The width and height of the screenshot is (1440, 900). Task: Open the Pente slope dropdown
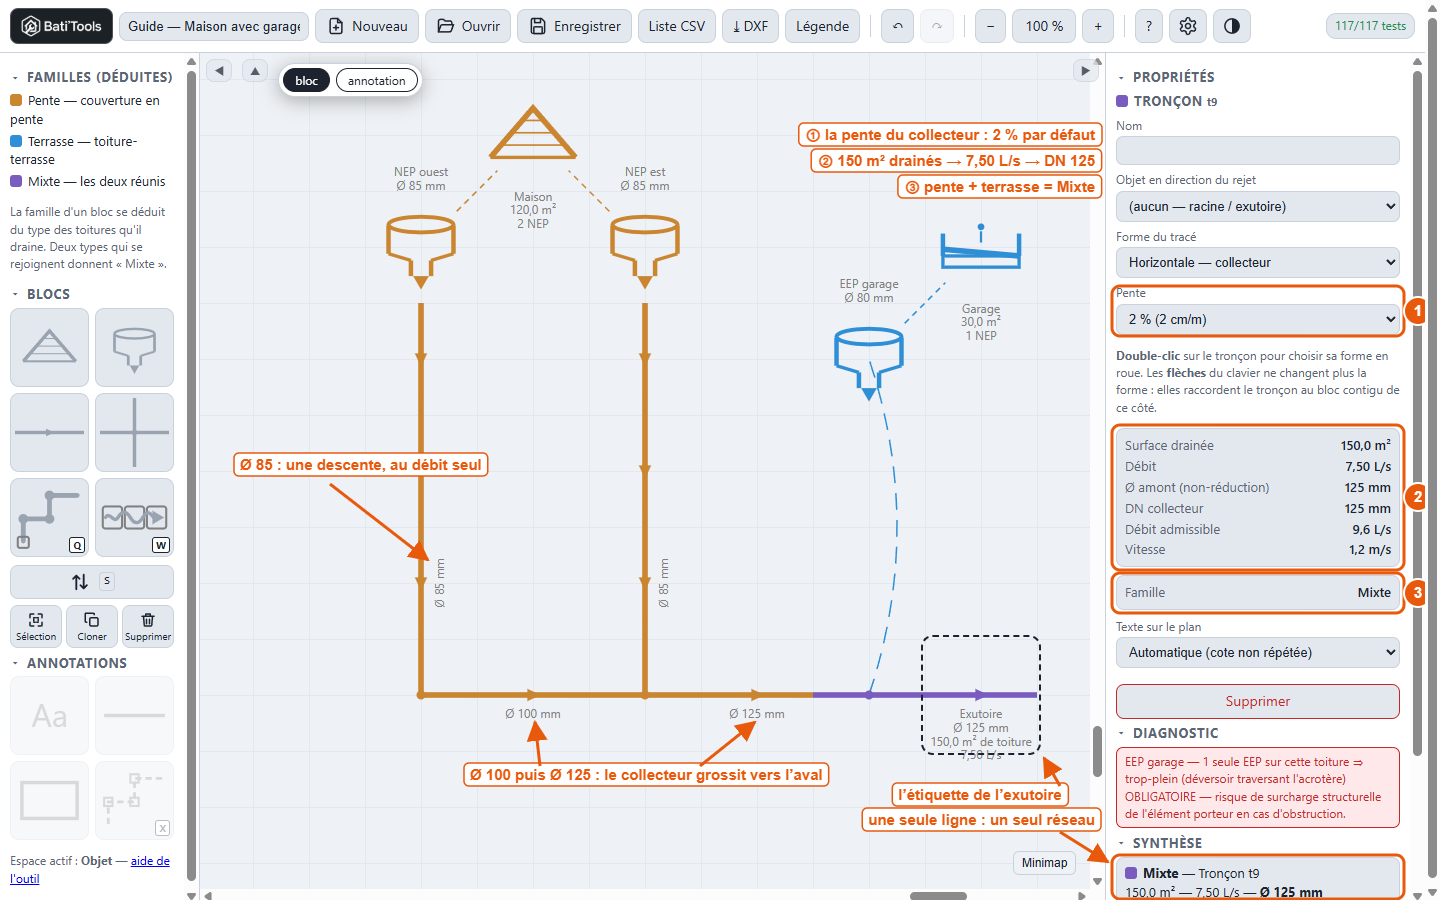(1257, 319)
